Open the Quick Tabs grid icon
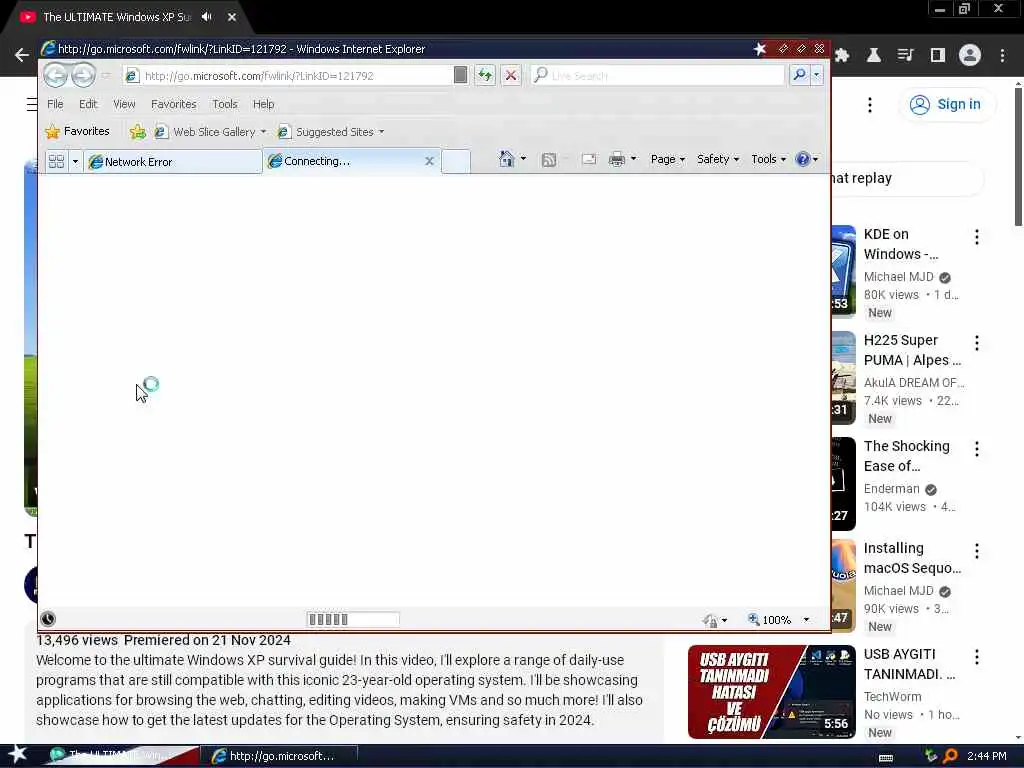The height and width of the screenshot is (768, 1024). click(56, 161)
